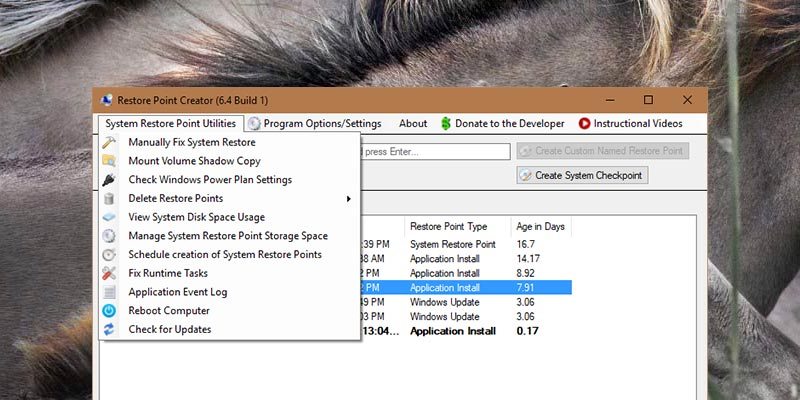The height and width of the screenshot is (400, 800).
Task: Click the power plug icon for Power Plan Settings
Action: [109, 180]
